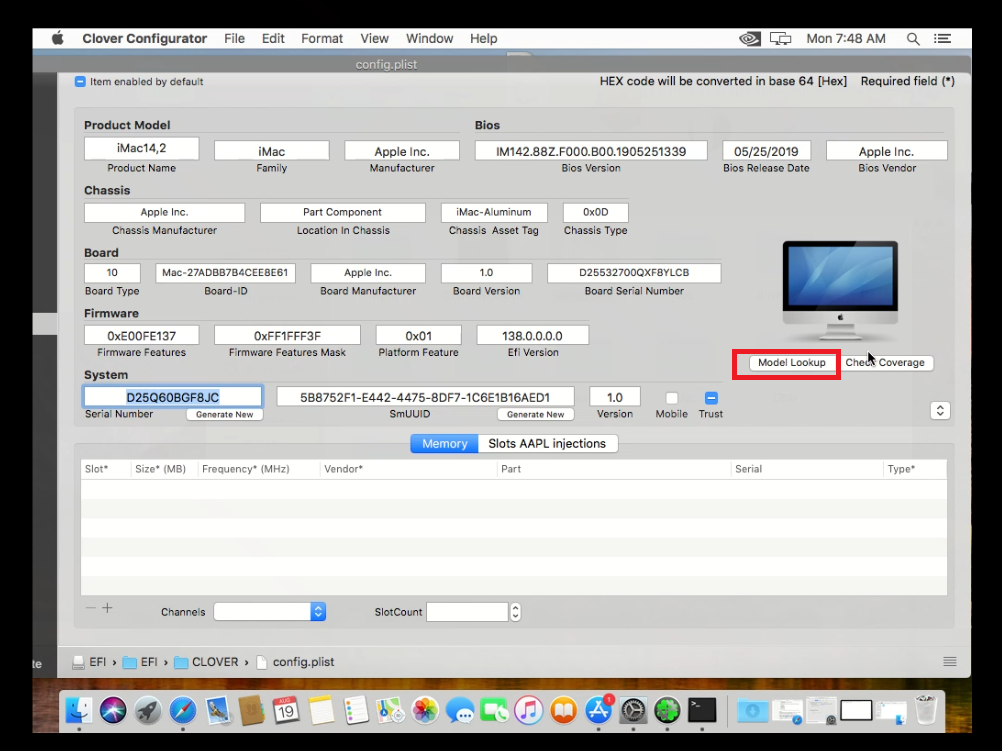Open the Edit menu
The image size is (1002, 751).
click(273, 38)
